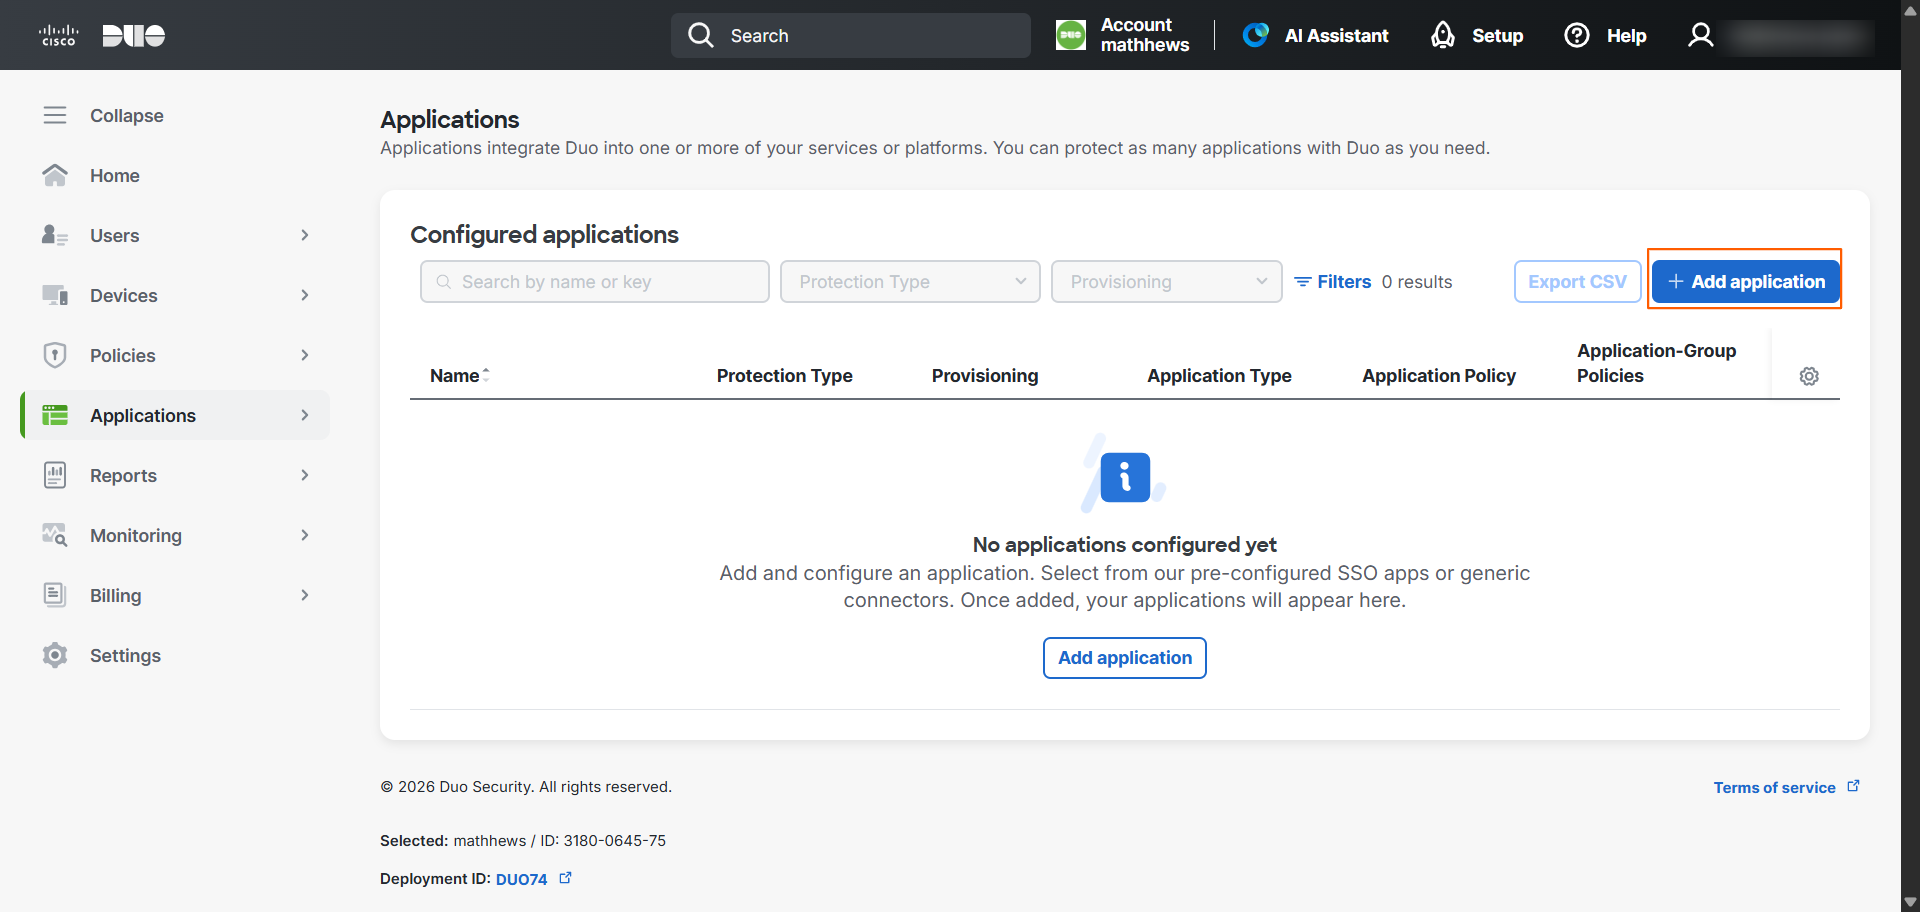Click the Users sidebar icon
Image resolution: width=1920 pixels, height=912 pixels.
pos(55,235)
